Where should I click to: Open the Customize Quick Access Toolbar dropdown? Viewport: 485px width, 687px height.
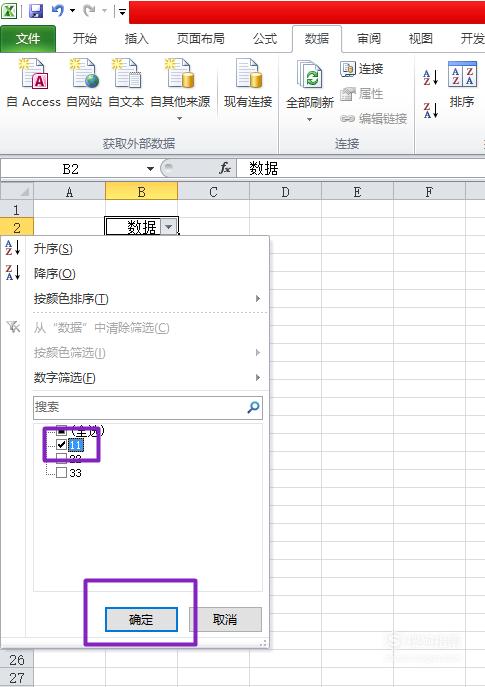(x=122, y=11)
